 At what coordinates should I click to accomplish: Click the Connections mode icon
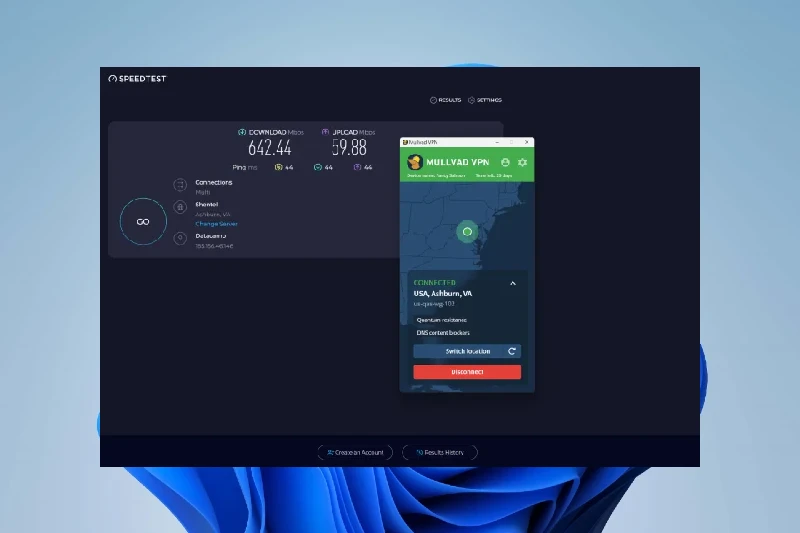[180, 185]
